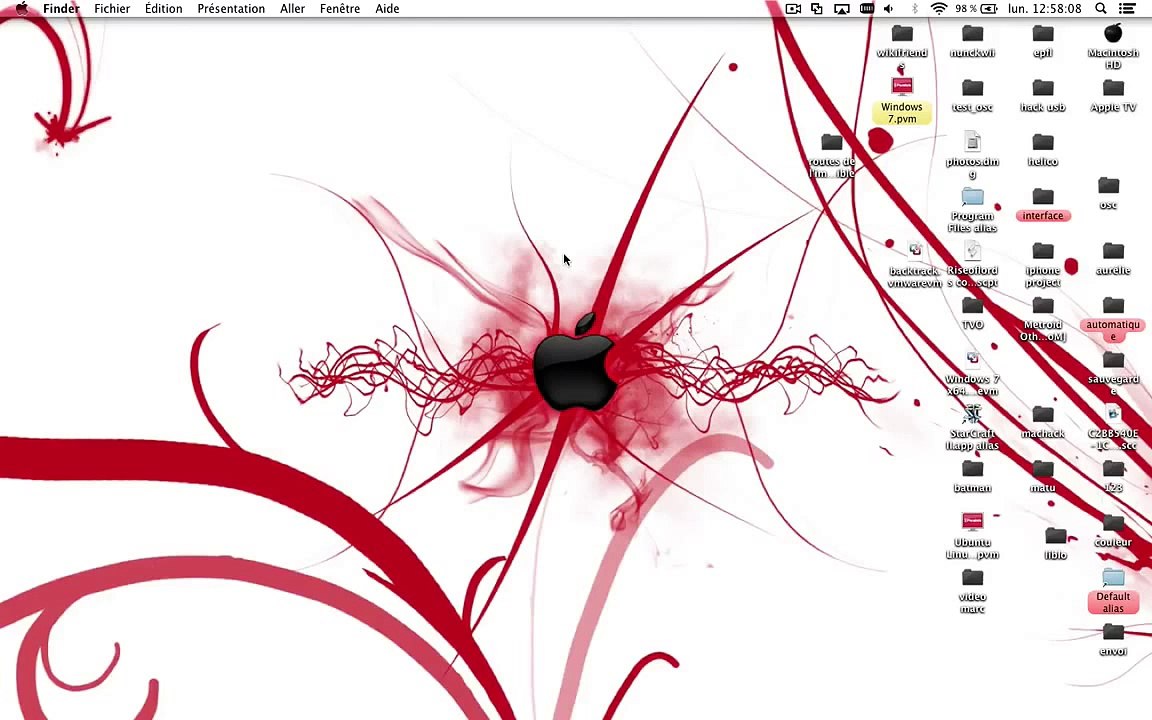Select the Ubuntu Linux pvm virtual machine
Image resolution: width=1152 pixels, height=720 pixels.
point(973,522)
